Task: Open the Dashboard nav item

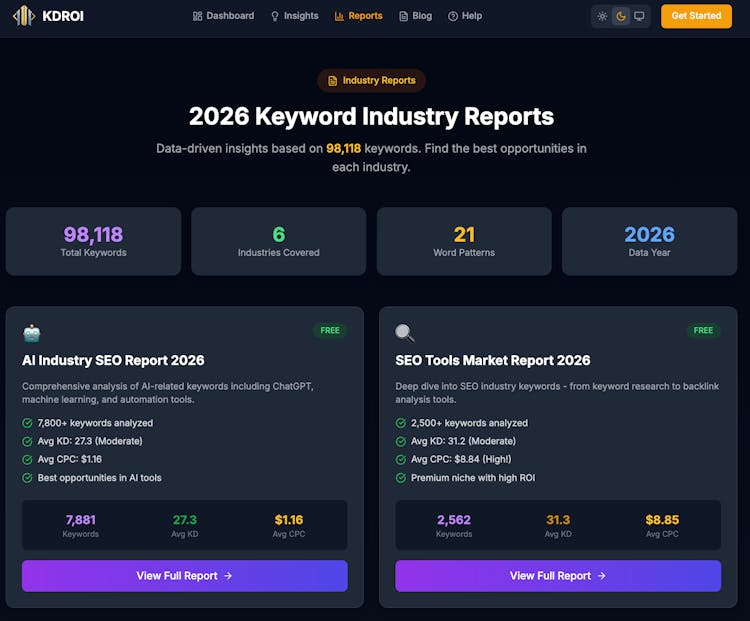Action: pos(223,16)
